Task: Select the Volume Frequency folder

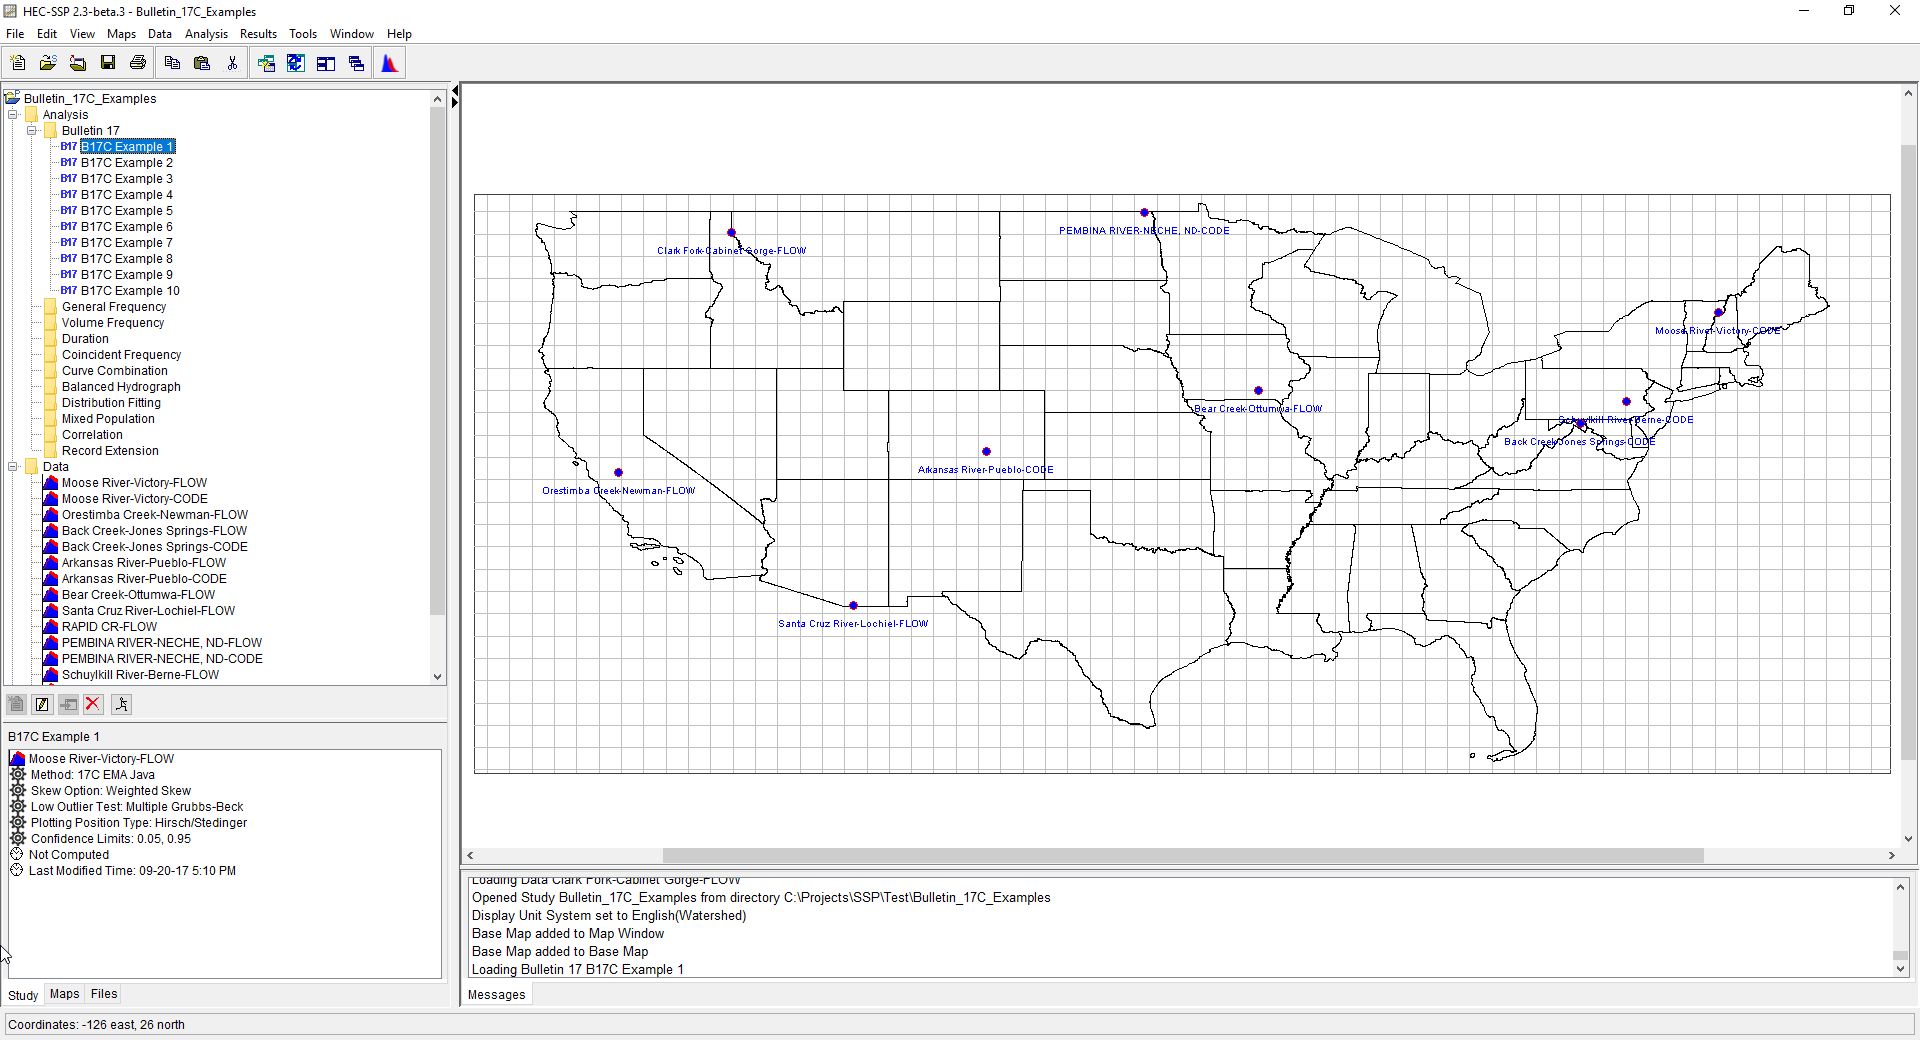Action: tap(113, 323)
